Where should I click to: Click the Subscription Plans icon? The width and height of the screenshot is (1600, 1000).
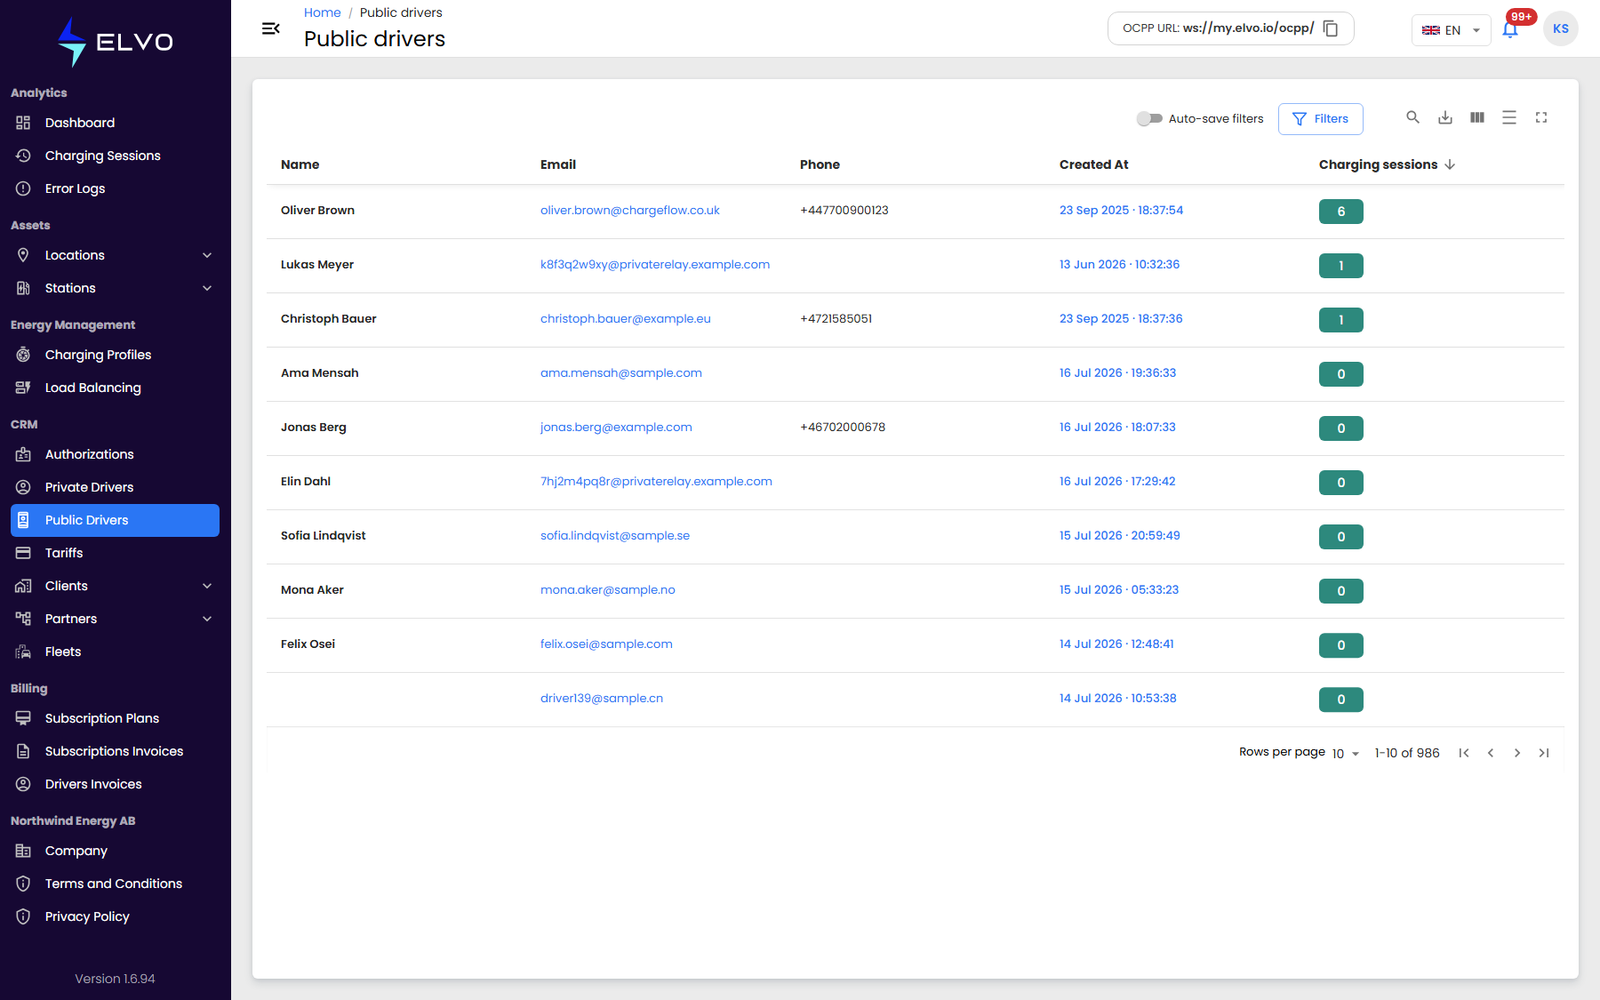[23, 718]
